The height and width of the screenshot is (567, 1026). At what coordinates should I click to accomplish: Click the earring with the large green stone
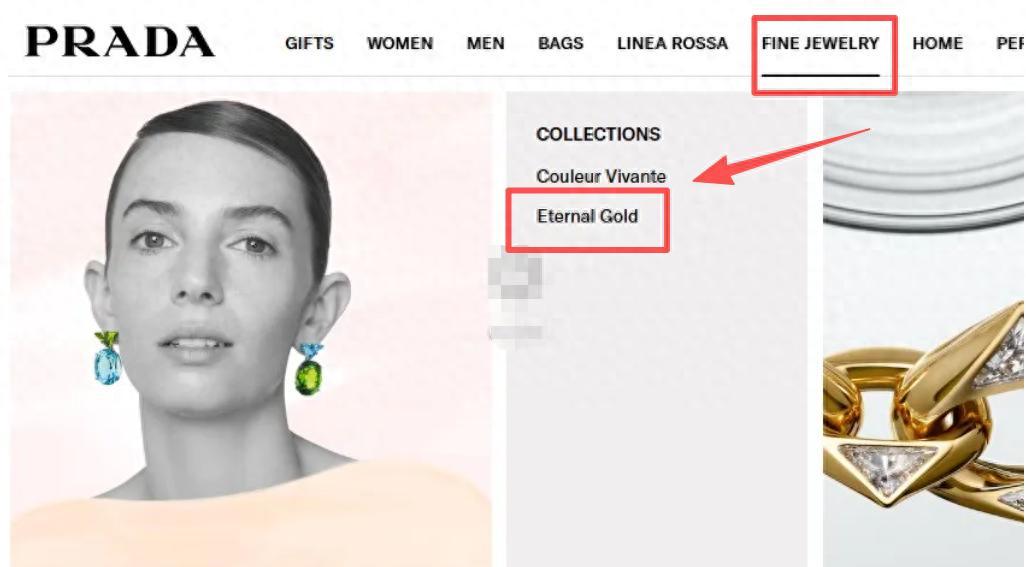[308, 369]
